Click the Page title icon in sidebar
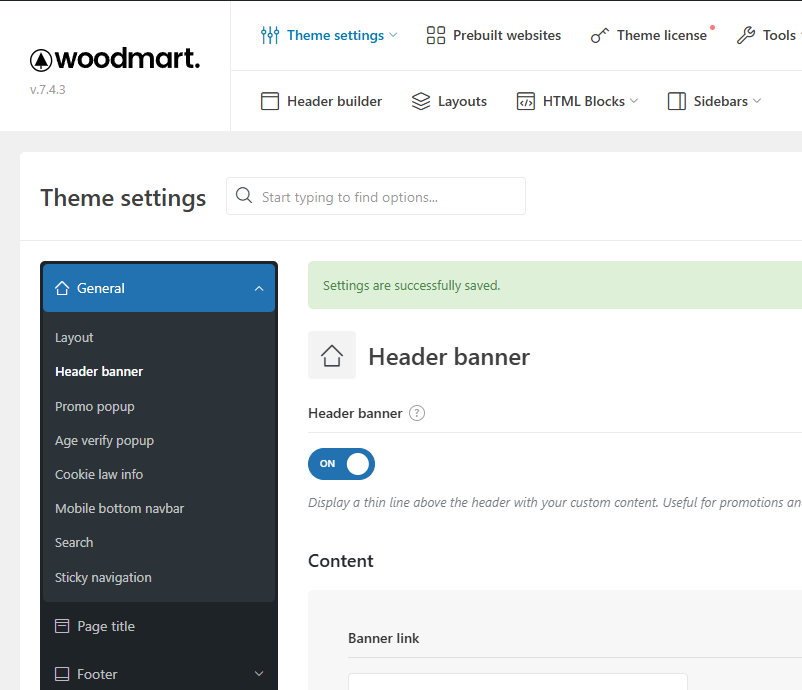 coord(62,626)
